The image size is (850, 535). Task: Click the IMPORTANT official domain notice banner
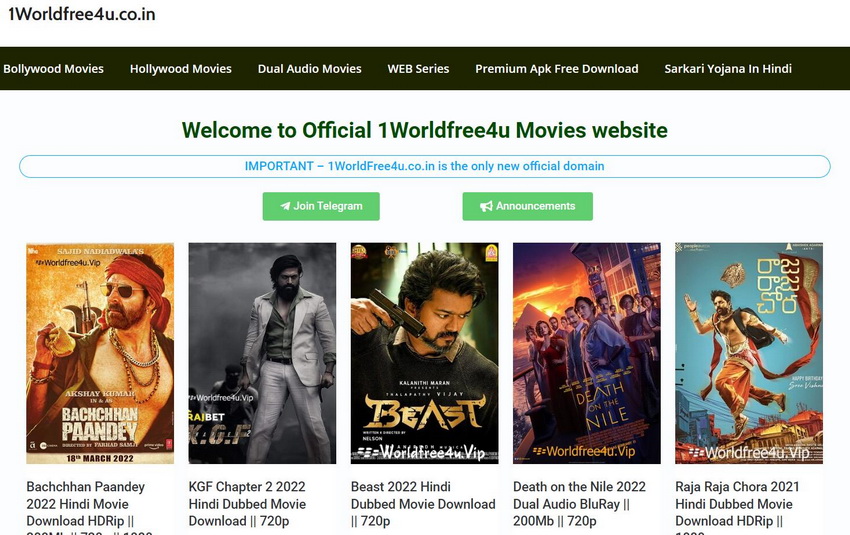424,166
